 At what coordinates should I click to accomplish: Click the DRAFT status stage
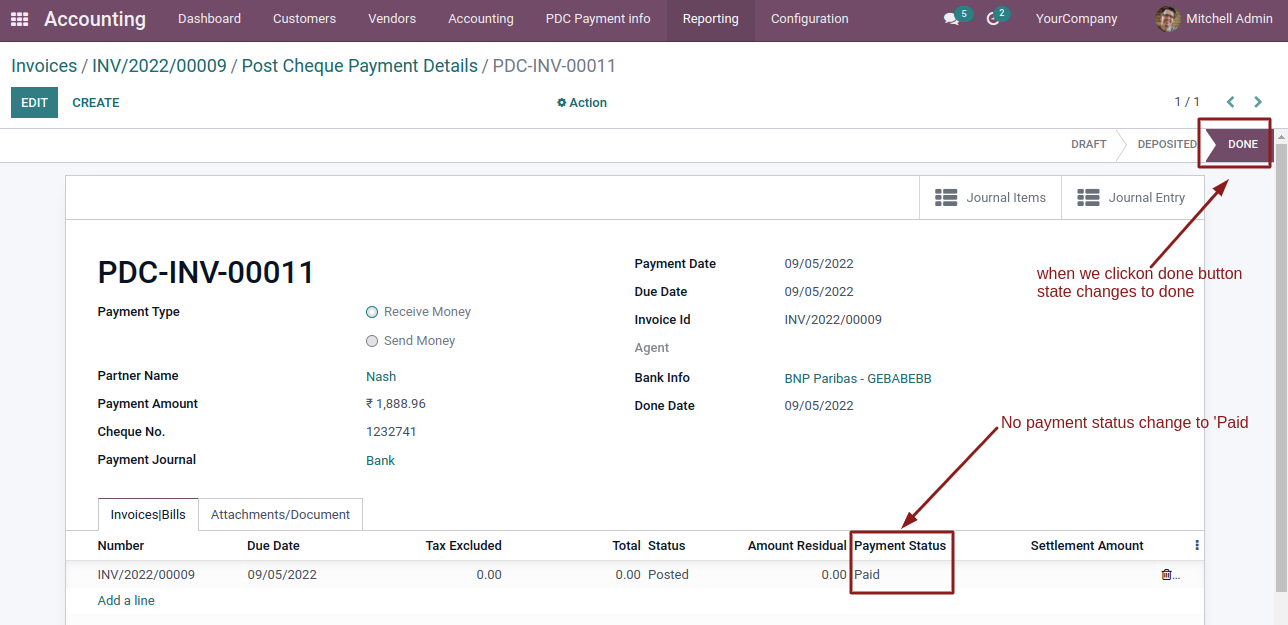(1088, 144)
